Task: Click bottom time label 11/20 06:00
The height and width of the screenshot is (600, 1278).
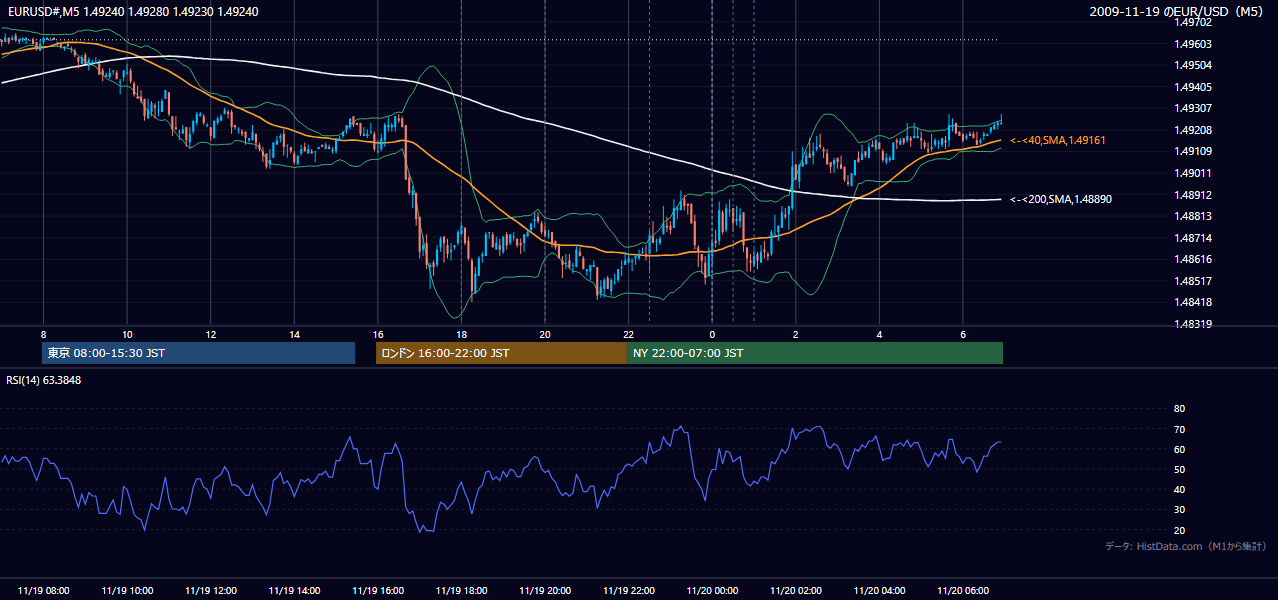Action: (963, 591)
